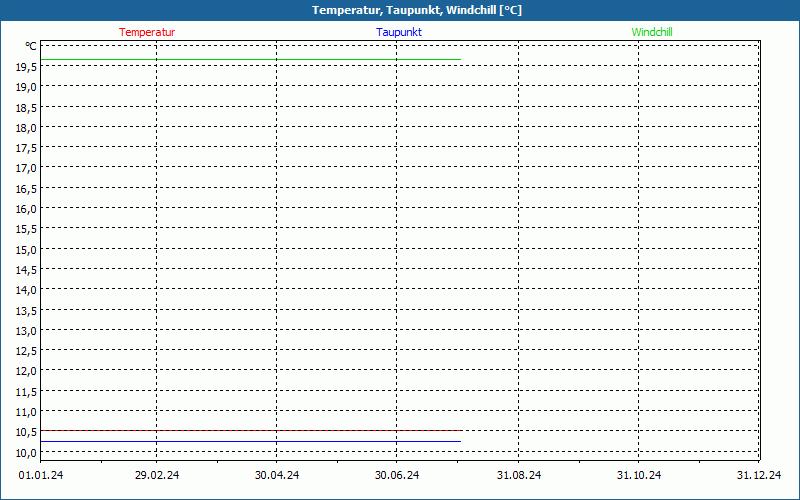Click the °C unit label on the y-axis
This screenshot has height=500, width=800.
[31, 46]
